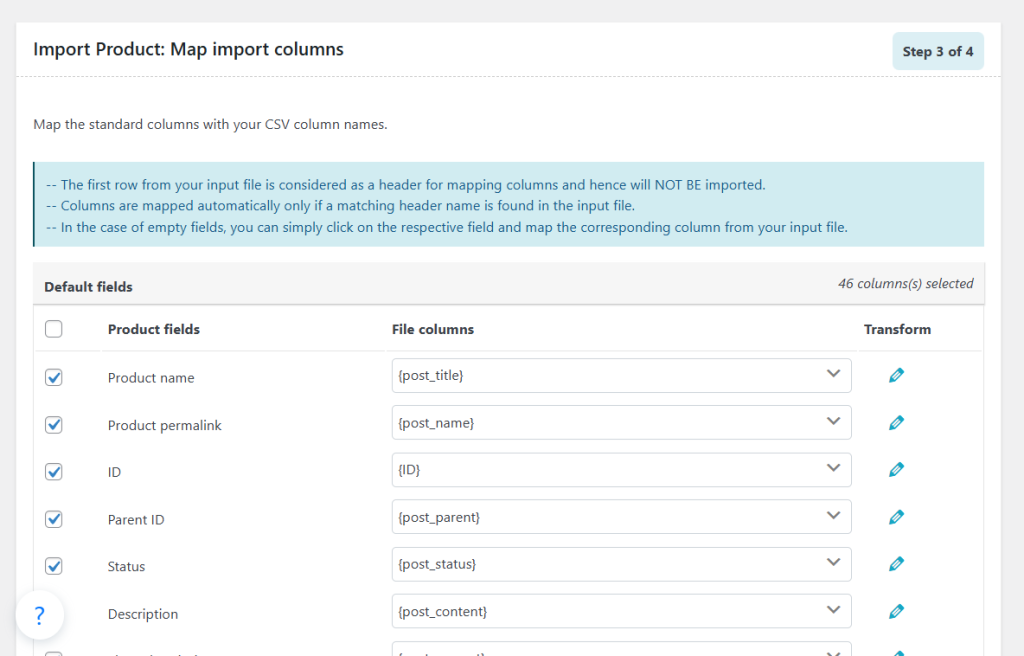This screenshot has height=656, width=1024.
Task: Uncheck the Product name field checkbox
Action: (x=53, y=377)
